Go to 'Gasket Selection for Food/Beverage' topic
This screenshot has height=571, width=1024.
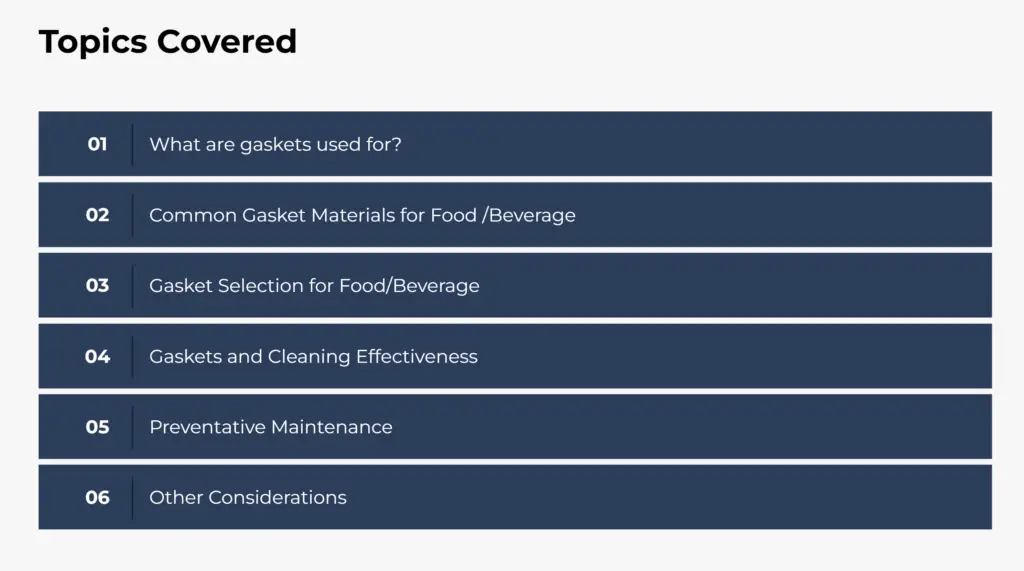314,286
